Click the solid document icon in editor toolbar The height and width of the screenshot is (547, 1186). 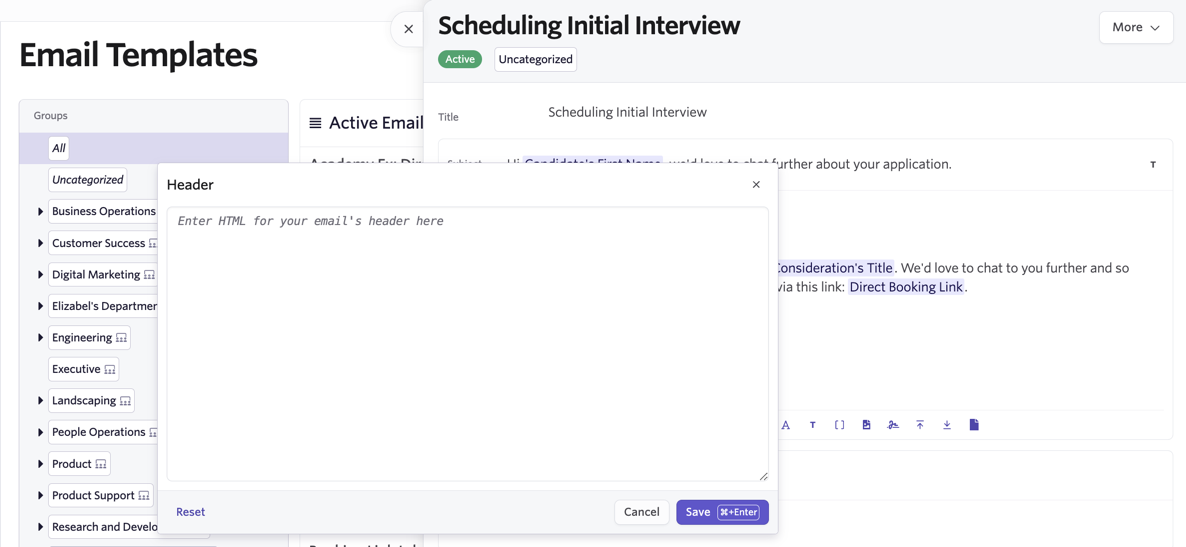(x=974, y=425)
